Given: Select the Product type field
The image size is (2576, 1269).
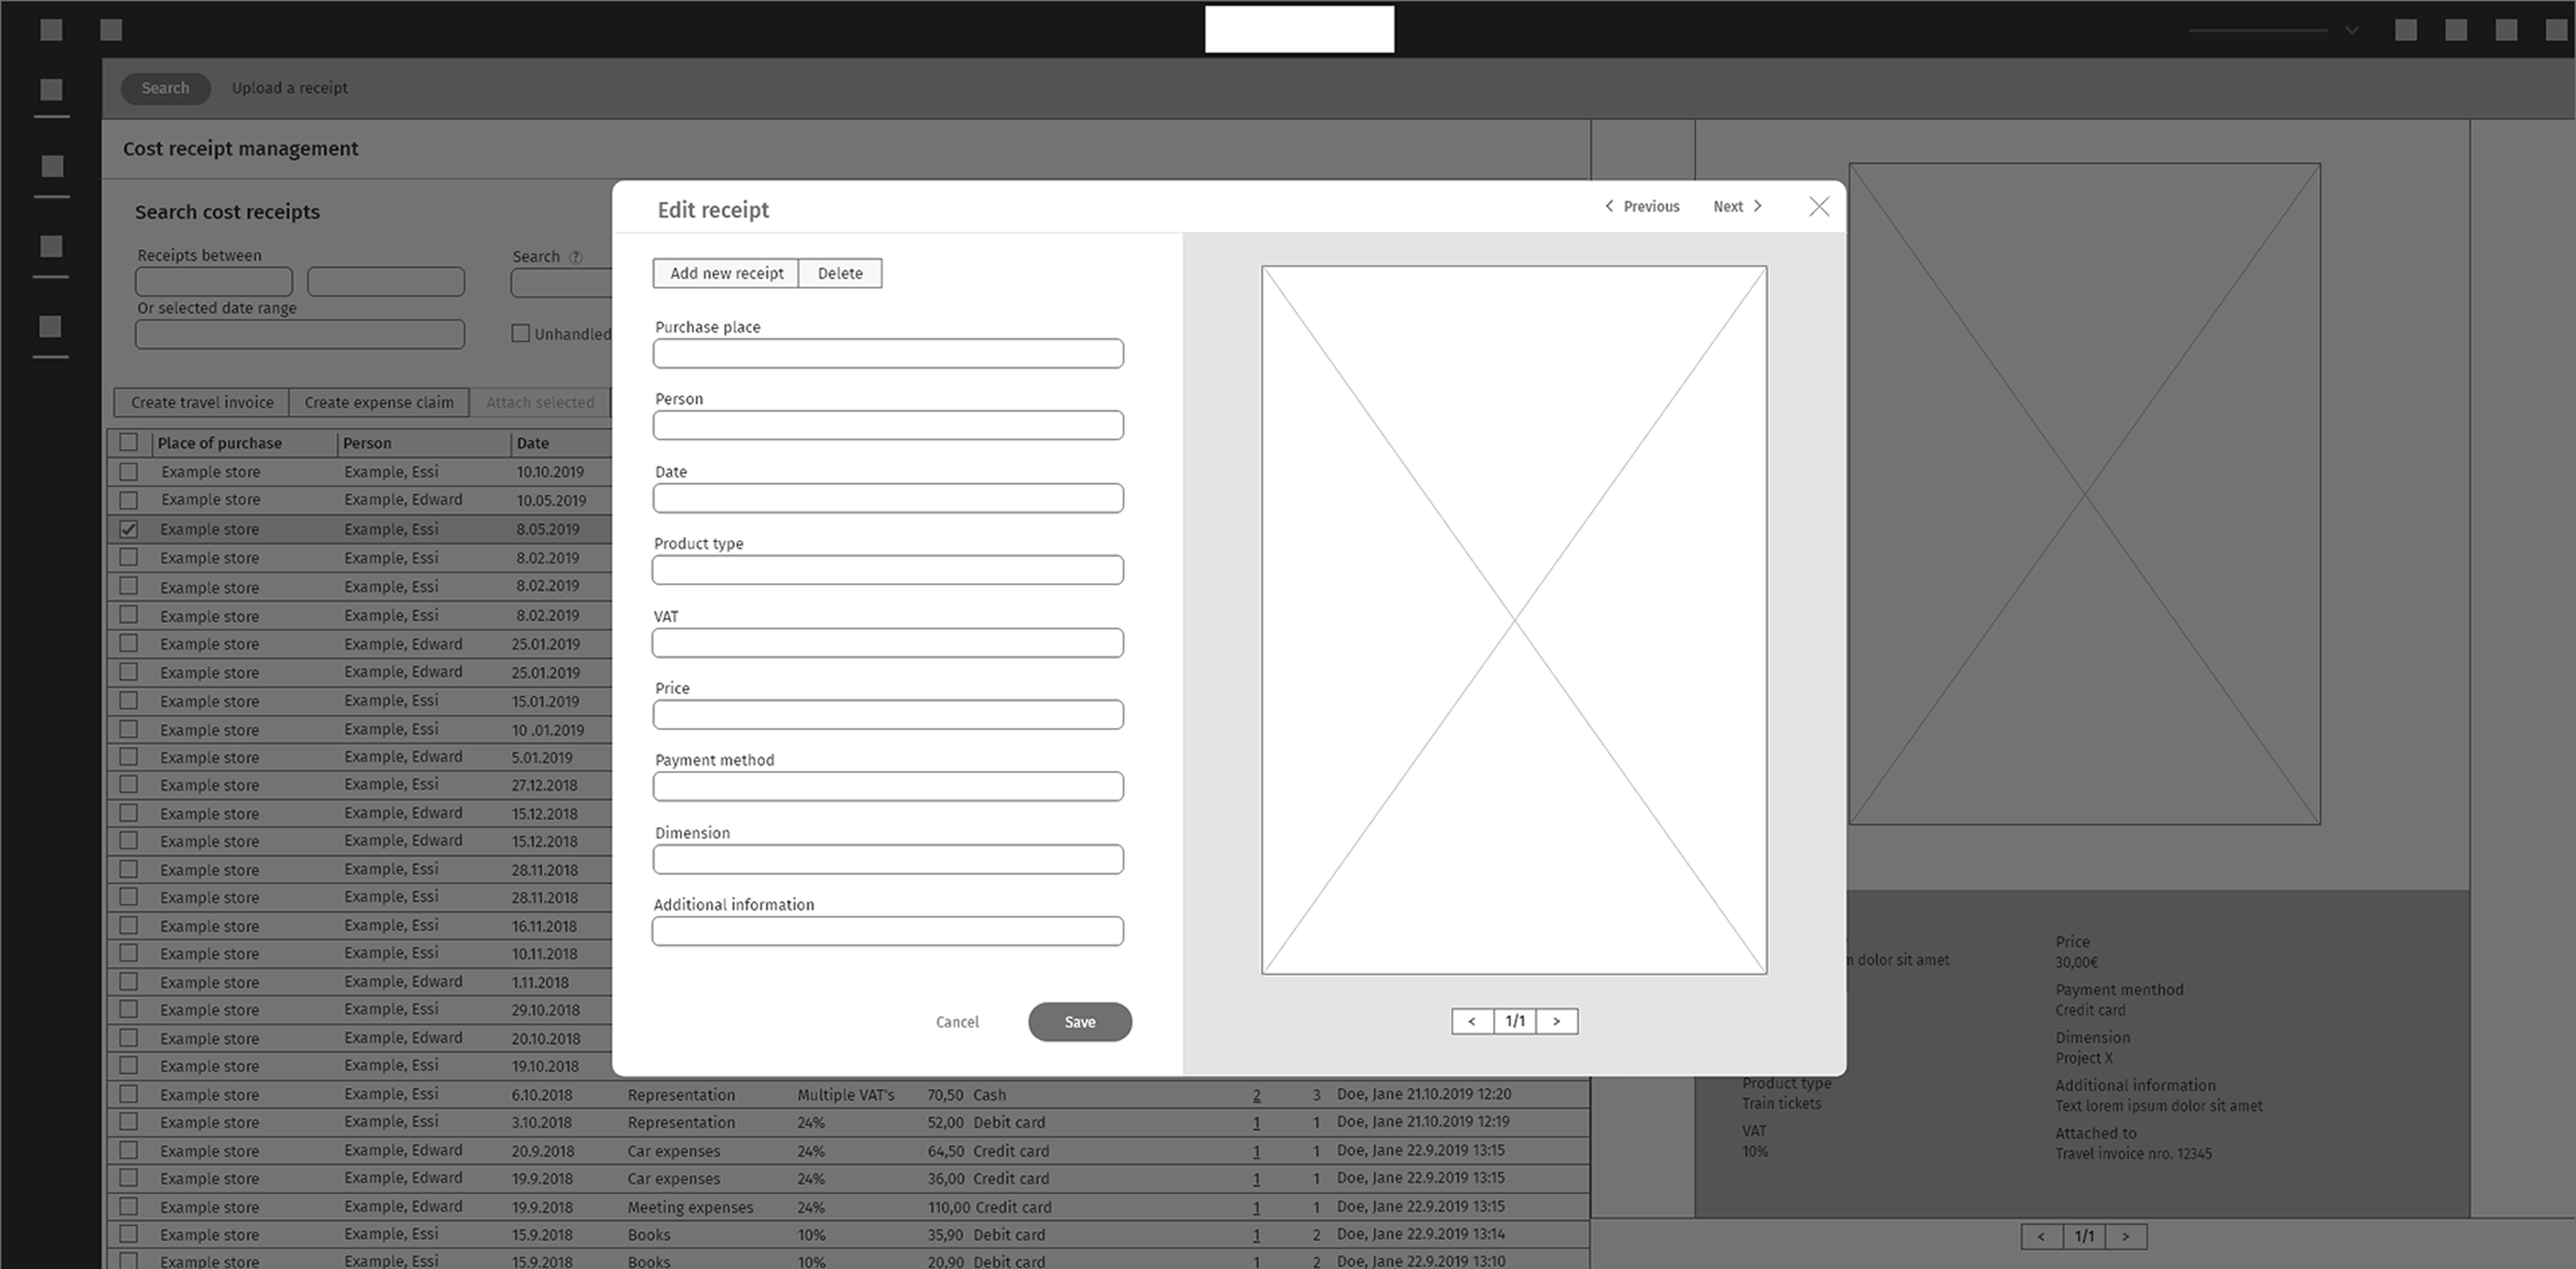Looking at the screenshot, I should [x=888, y=570].
